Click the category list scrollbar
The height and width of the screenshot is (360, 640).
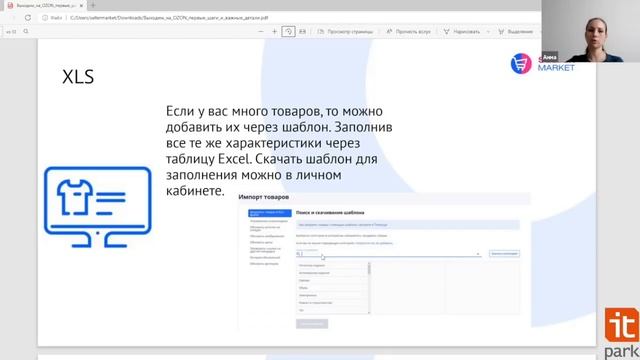pos(369,288)
